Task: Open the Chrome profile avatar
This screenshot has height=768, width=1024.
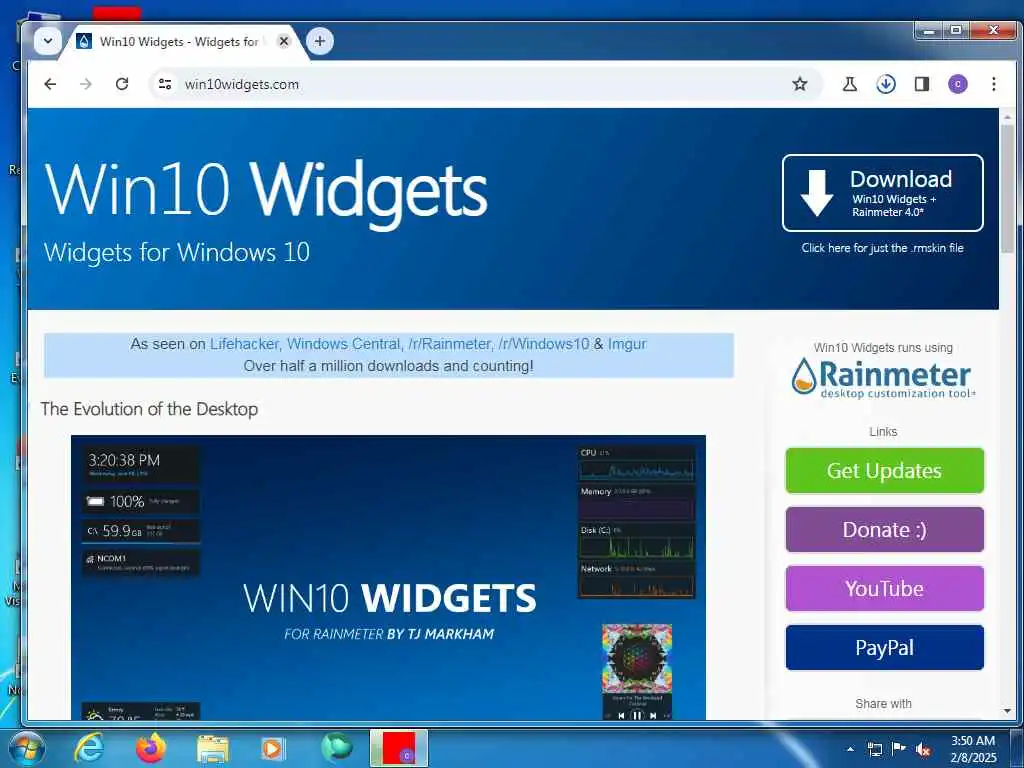Action: click(957, 84)
